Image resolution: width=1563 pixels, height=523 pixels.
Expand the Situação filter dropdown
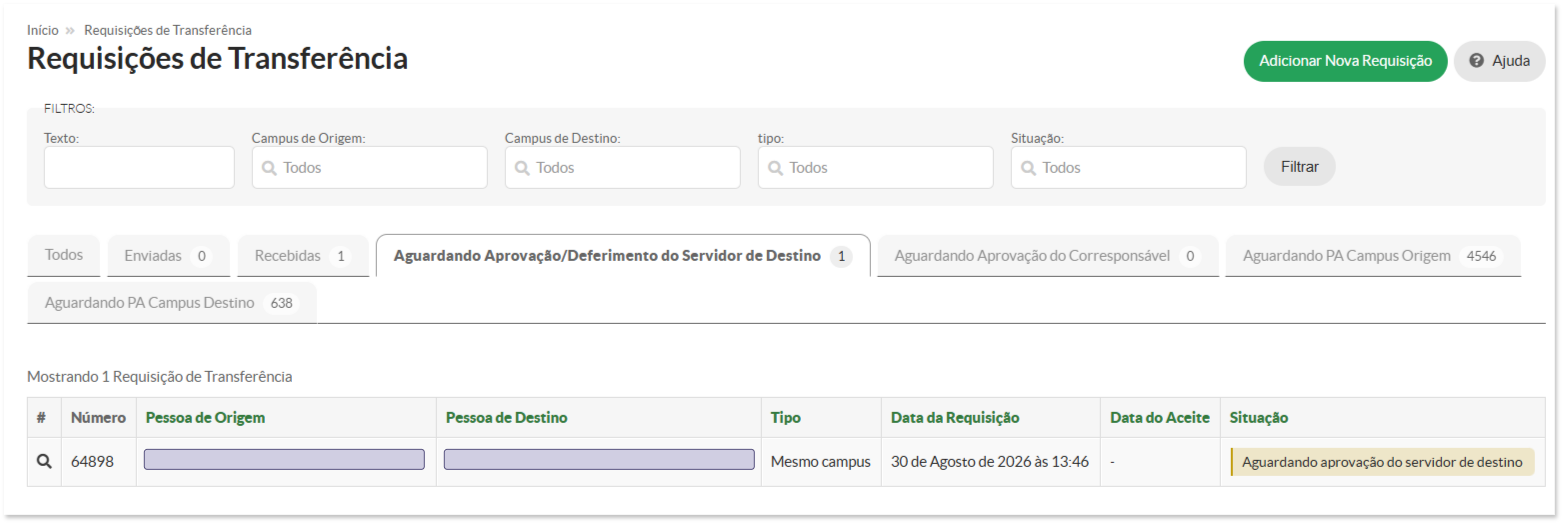1129,168
